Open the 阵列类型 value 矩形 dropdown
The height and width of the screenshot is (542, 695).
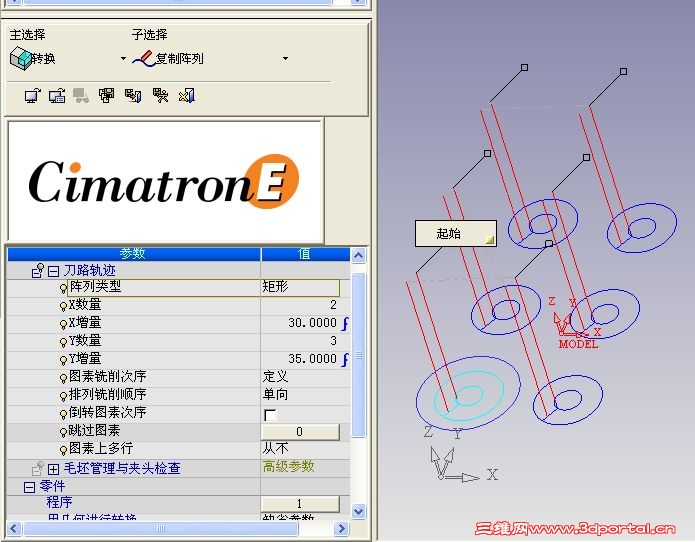pyautogui.click(x=300, y=287)
